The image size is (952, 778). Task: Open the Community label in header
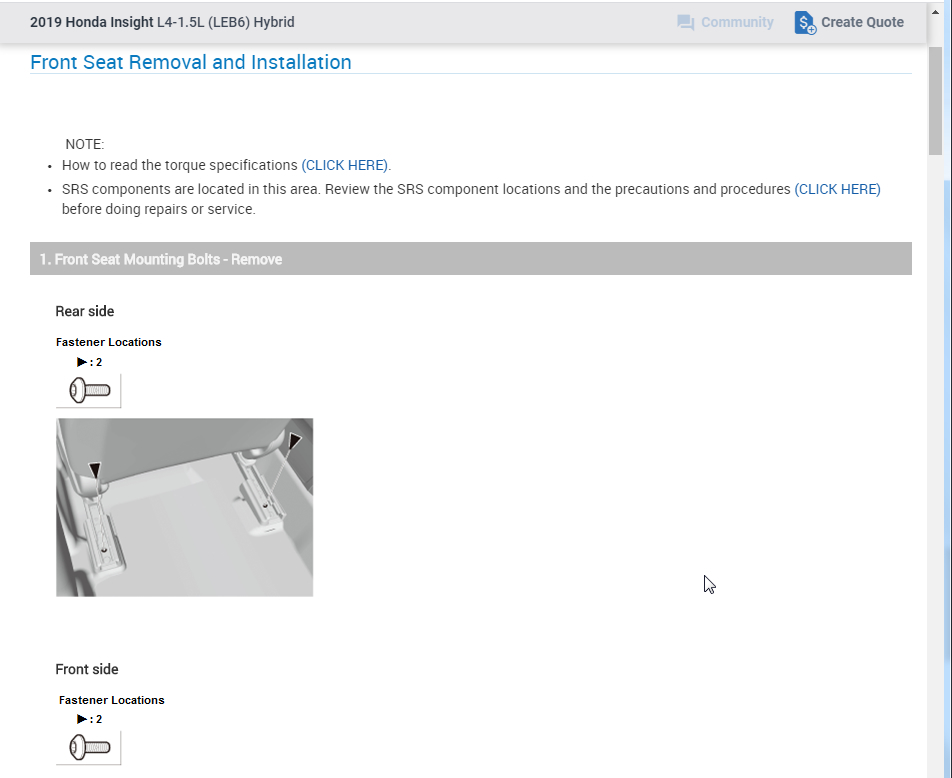pyautogui.click(x=737, y=22)
